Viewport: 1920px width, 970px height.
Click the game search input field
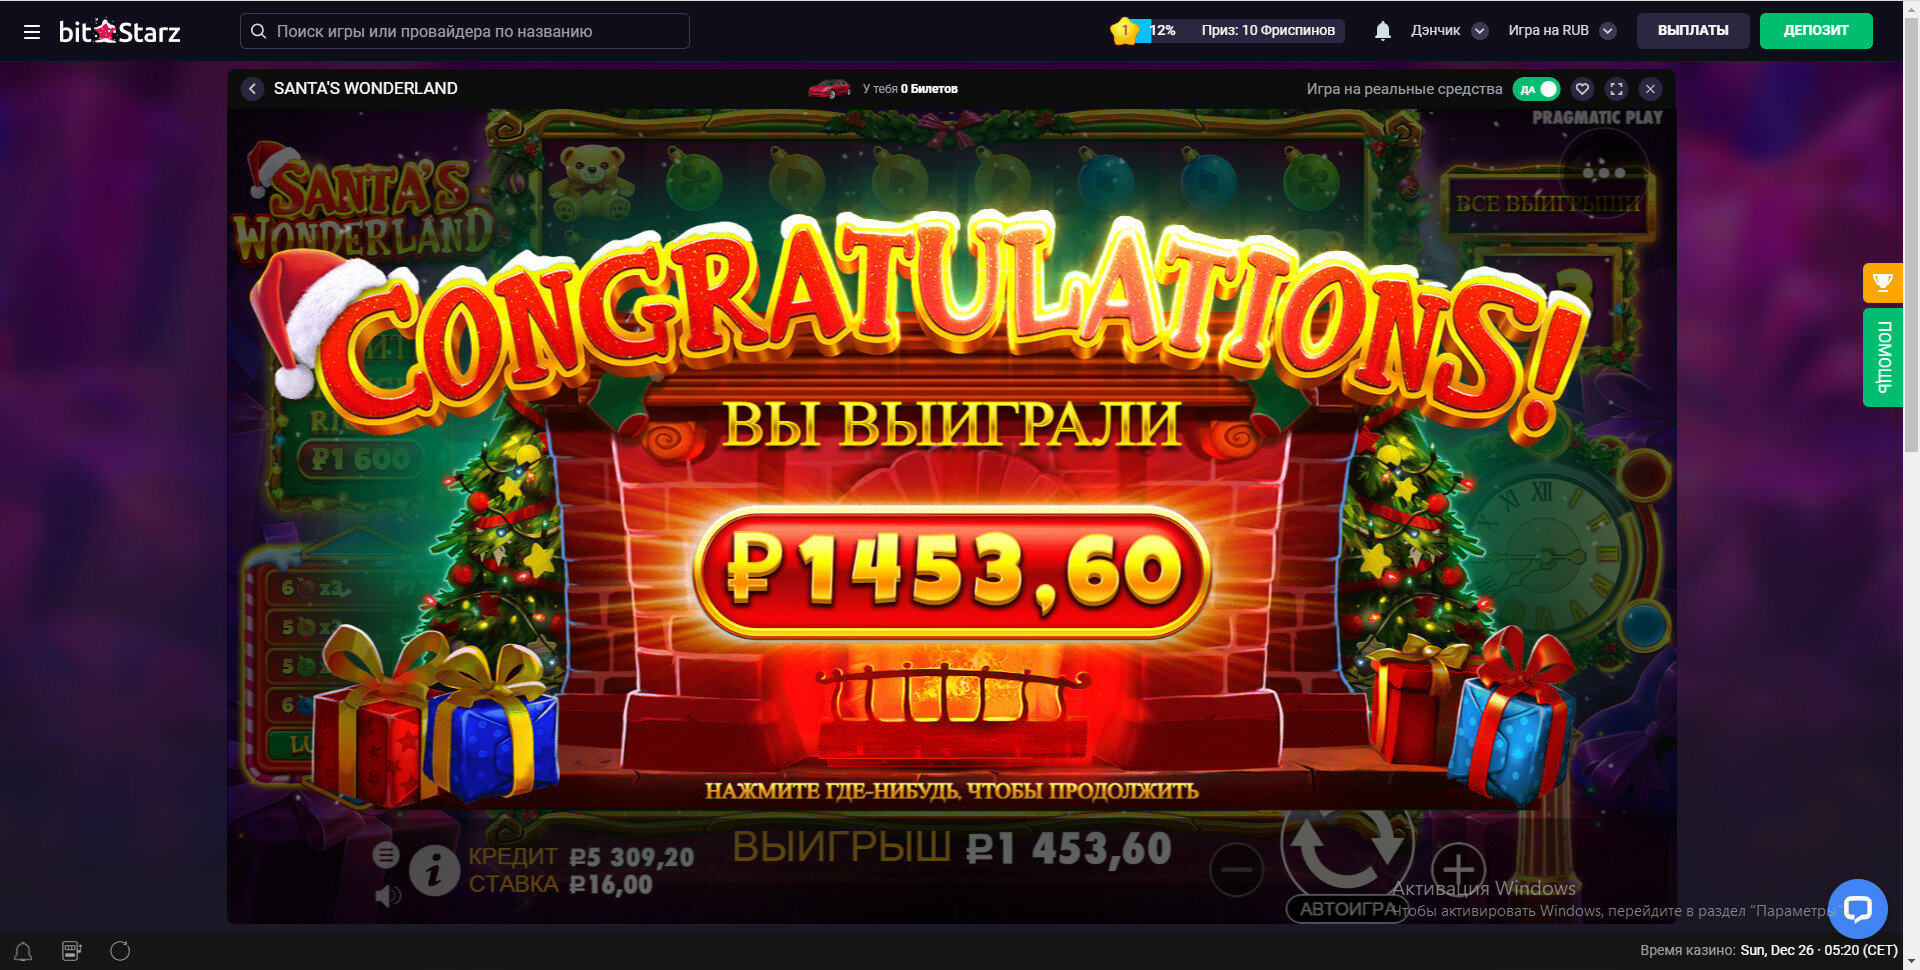point(465,31)
